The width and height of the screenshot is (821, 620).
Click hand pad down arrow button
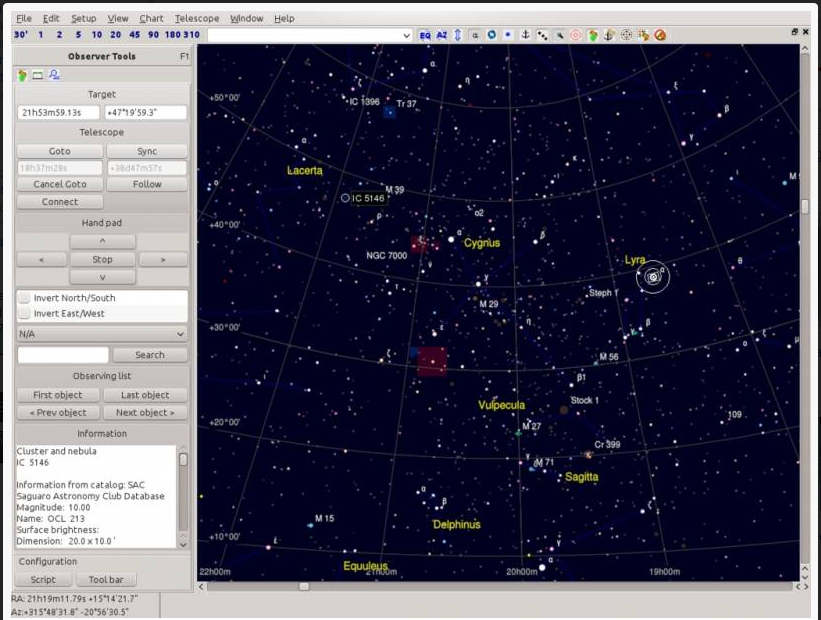coord(103,277)
